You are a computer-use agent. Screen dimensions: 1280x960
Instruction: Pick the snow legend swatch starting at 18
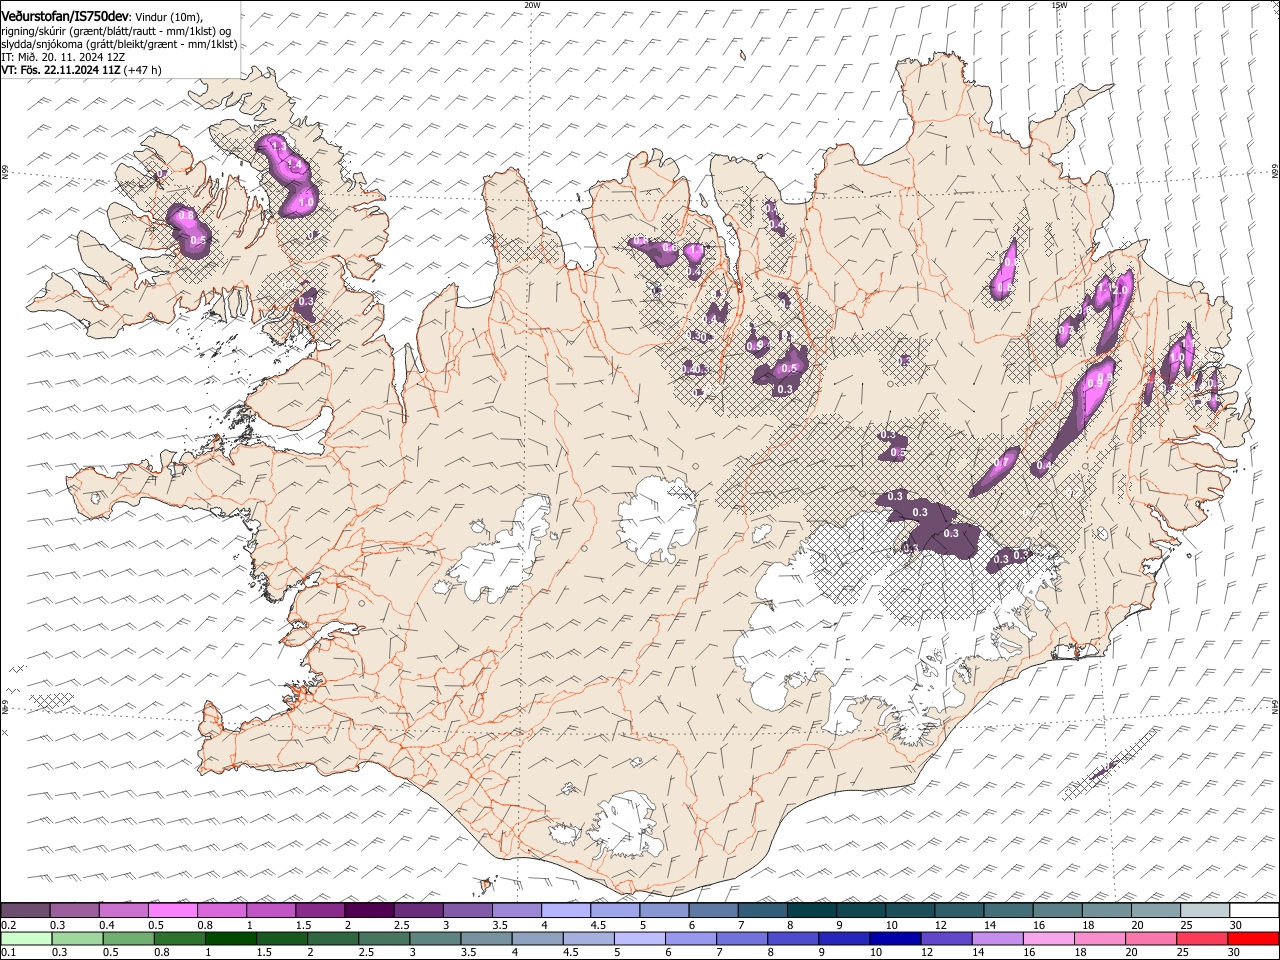coord(1105,911)
